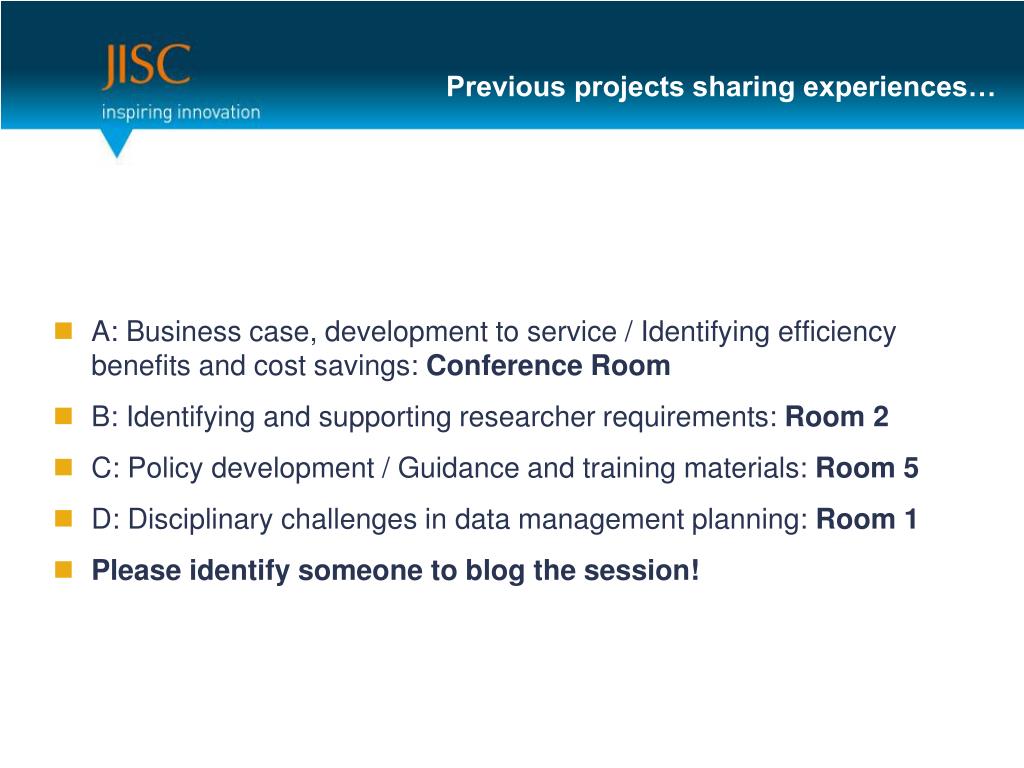1024x768 pixels.
Task: Click the orange bullet beside item C
Action: (63, 468)
